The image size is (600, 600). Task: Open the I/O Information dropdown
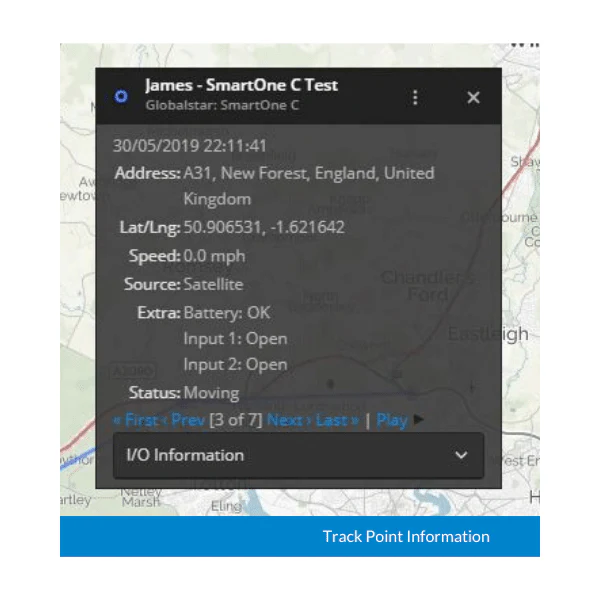coord(298,455)
